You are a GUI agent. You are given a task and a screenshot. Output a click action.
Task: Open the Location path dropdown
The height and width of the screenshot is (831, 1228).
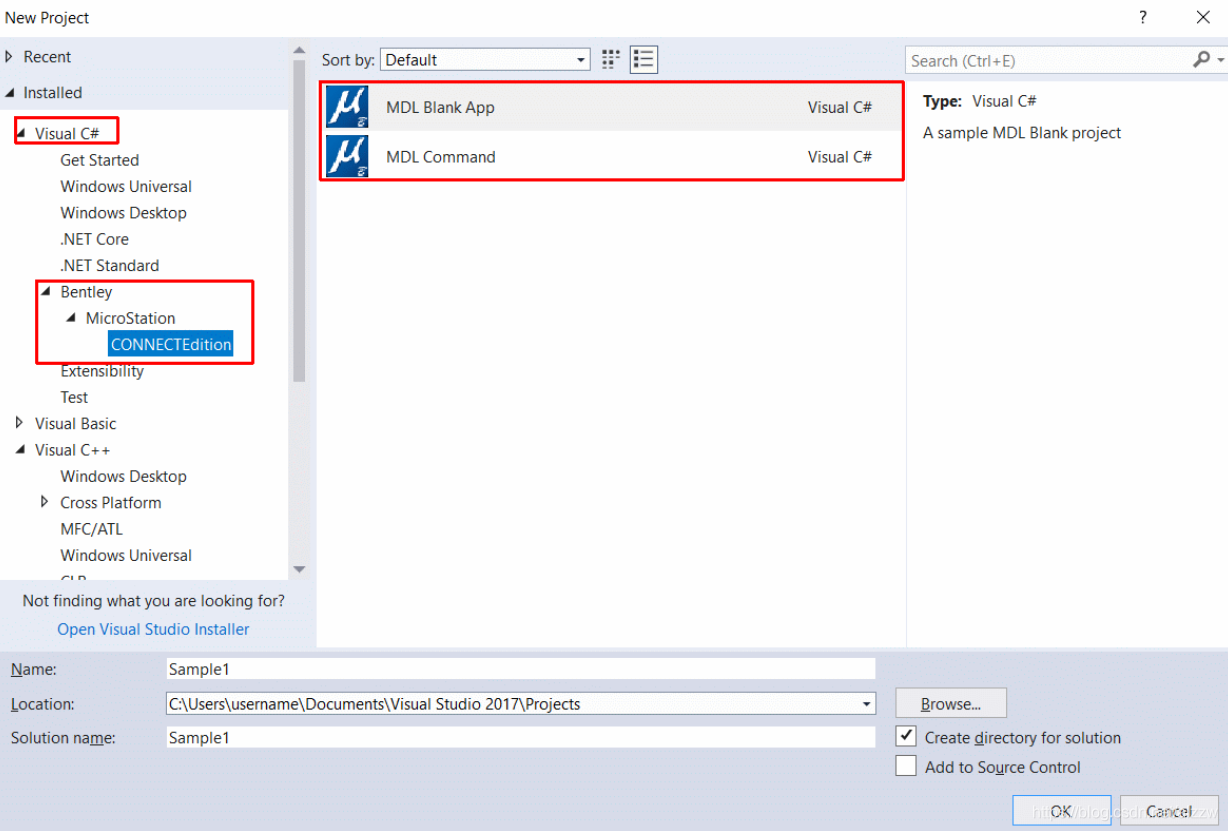point(866,704)
